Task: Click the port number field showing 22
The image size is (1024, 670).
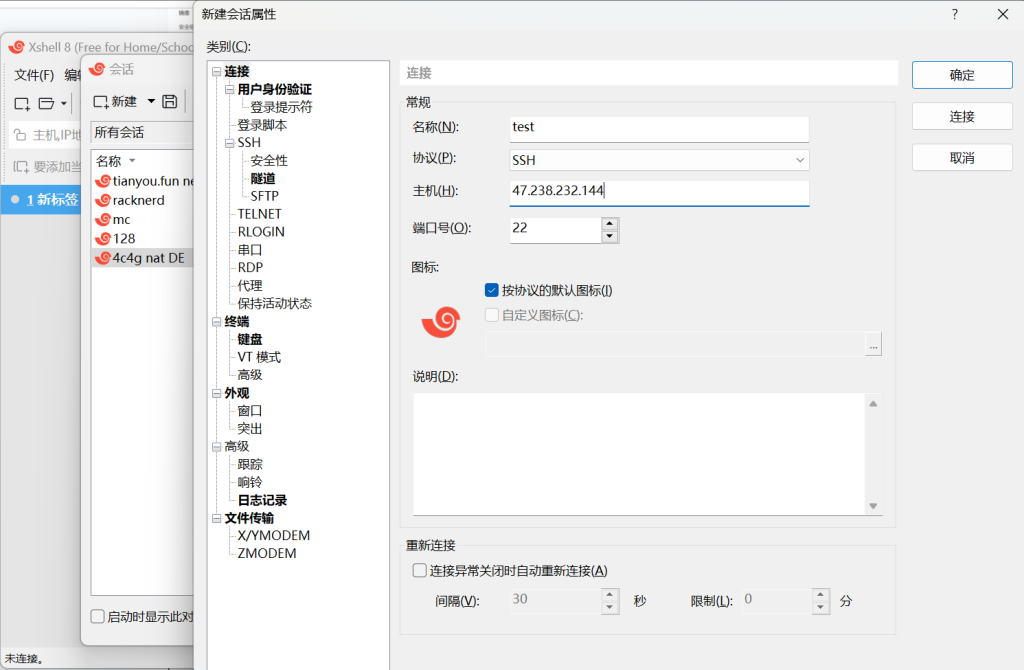Action: [555, 229]
